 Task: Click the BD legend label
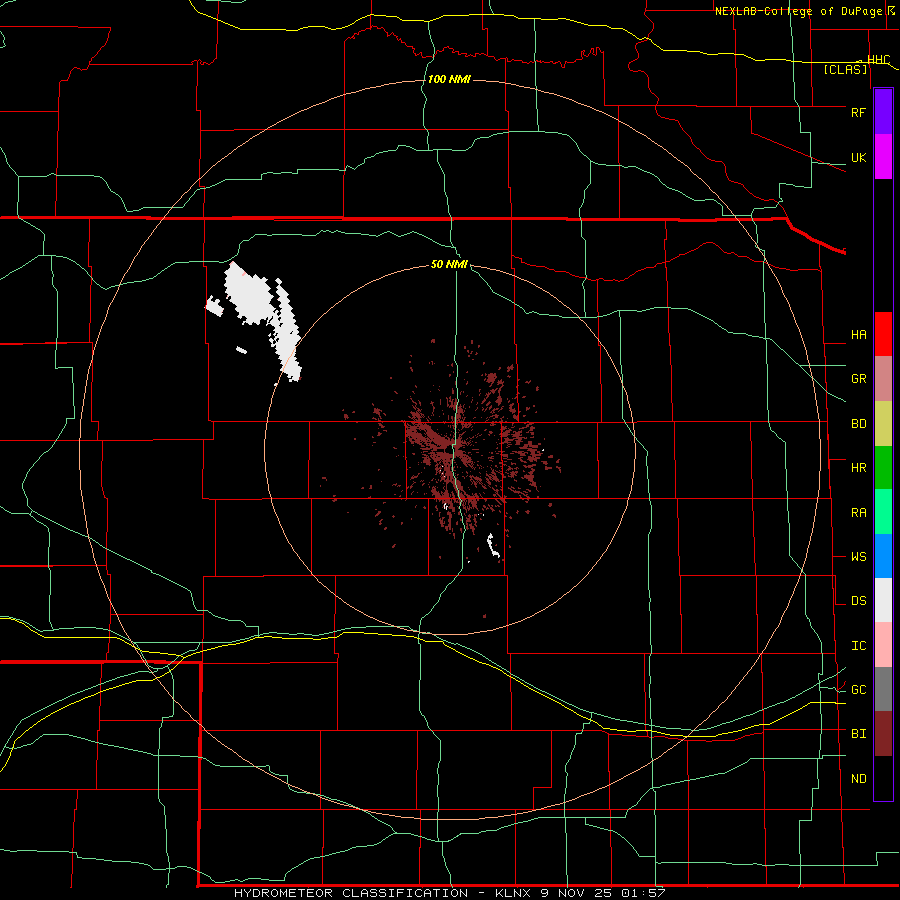point(859,424)
